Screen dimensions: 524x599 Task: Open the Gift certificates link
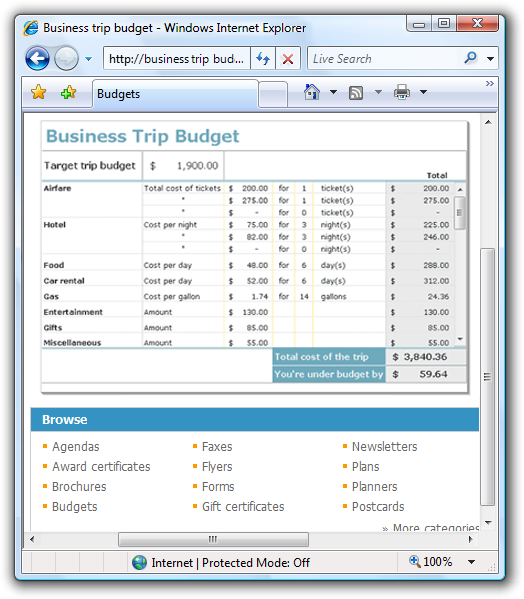(243, 507)
